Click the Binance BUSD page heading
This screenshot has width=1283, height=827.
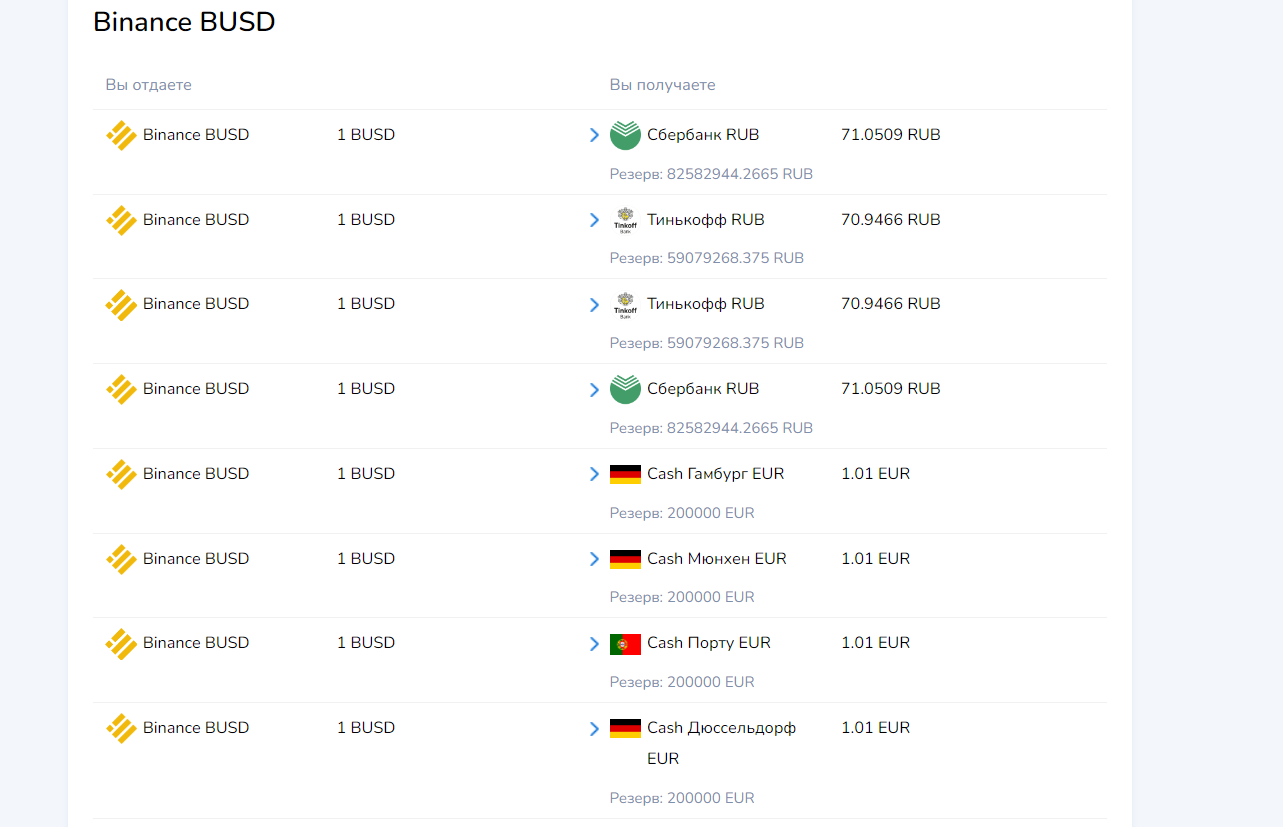184,22
